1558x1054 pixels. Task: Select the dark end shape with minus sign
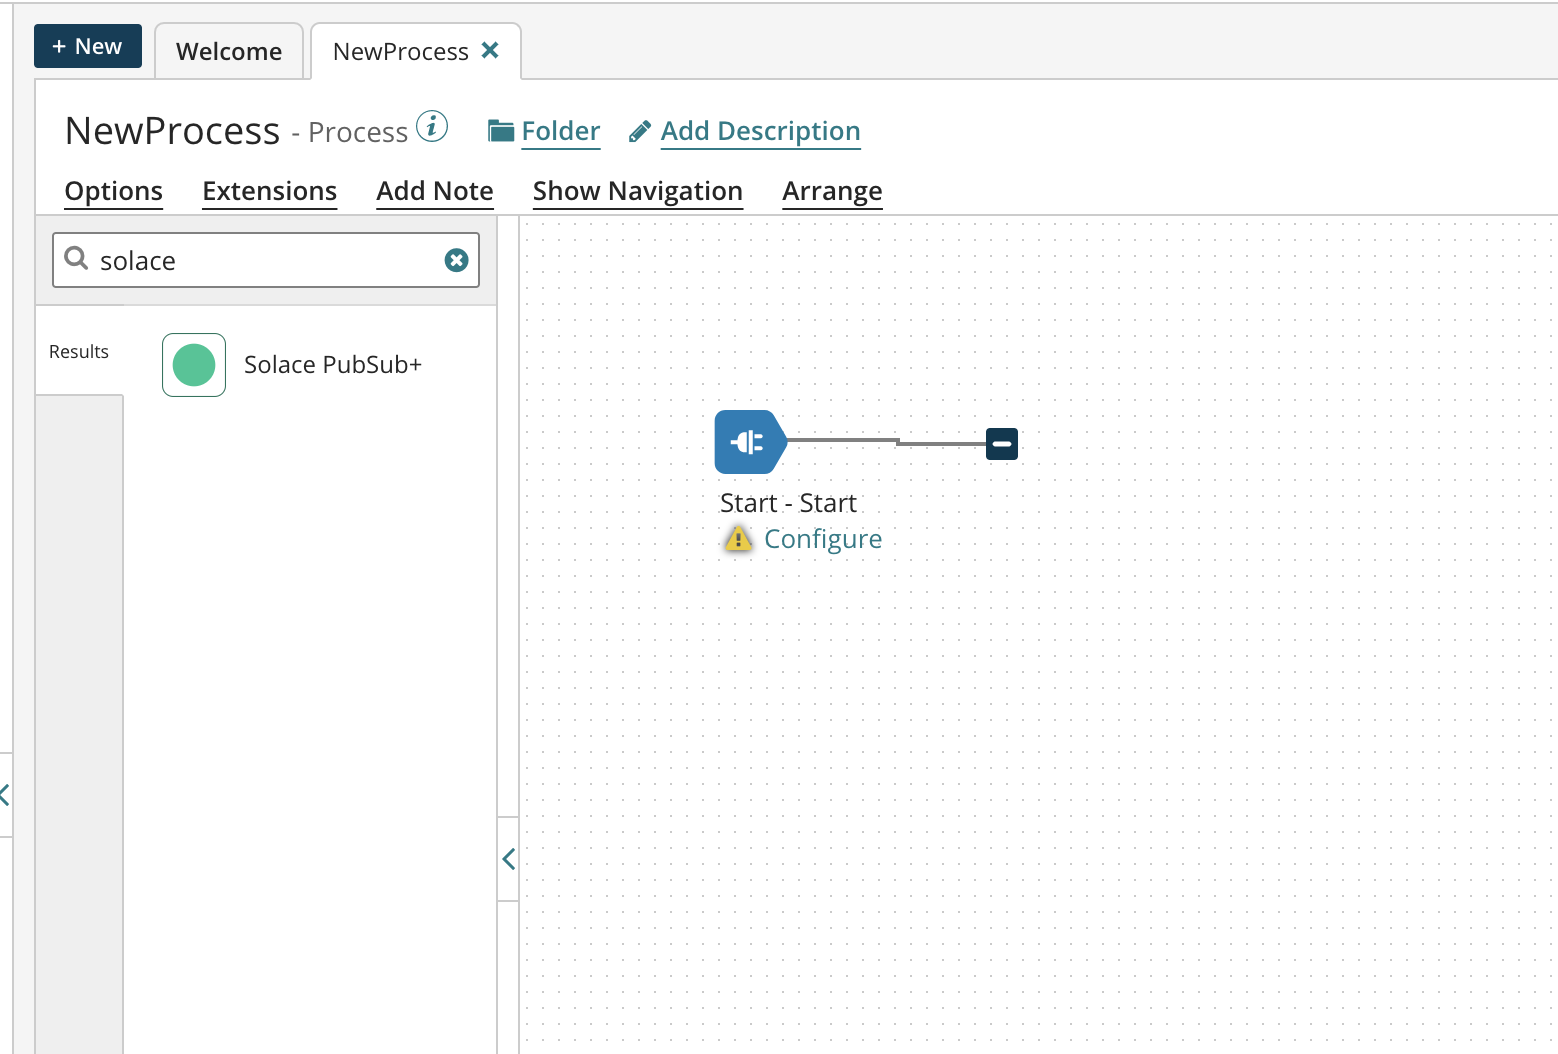1001,443
